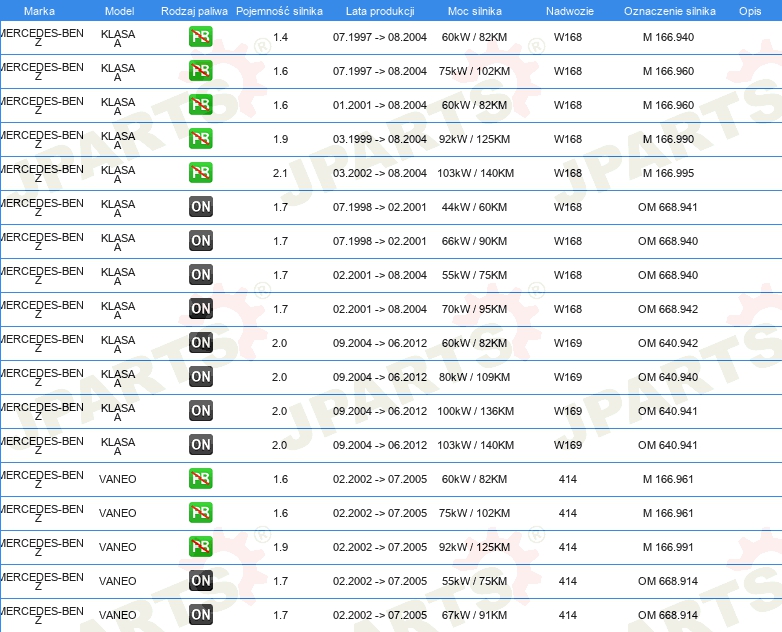782x632 pixels.
Task: Click engine capacity 2.1
Action: click(x=280, y=173)
